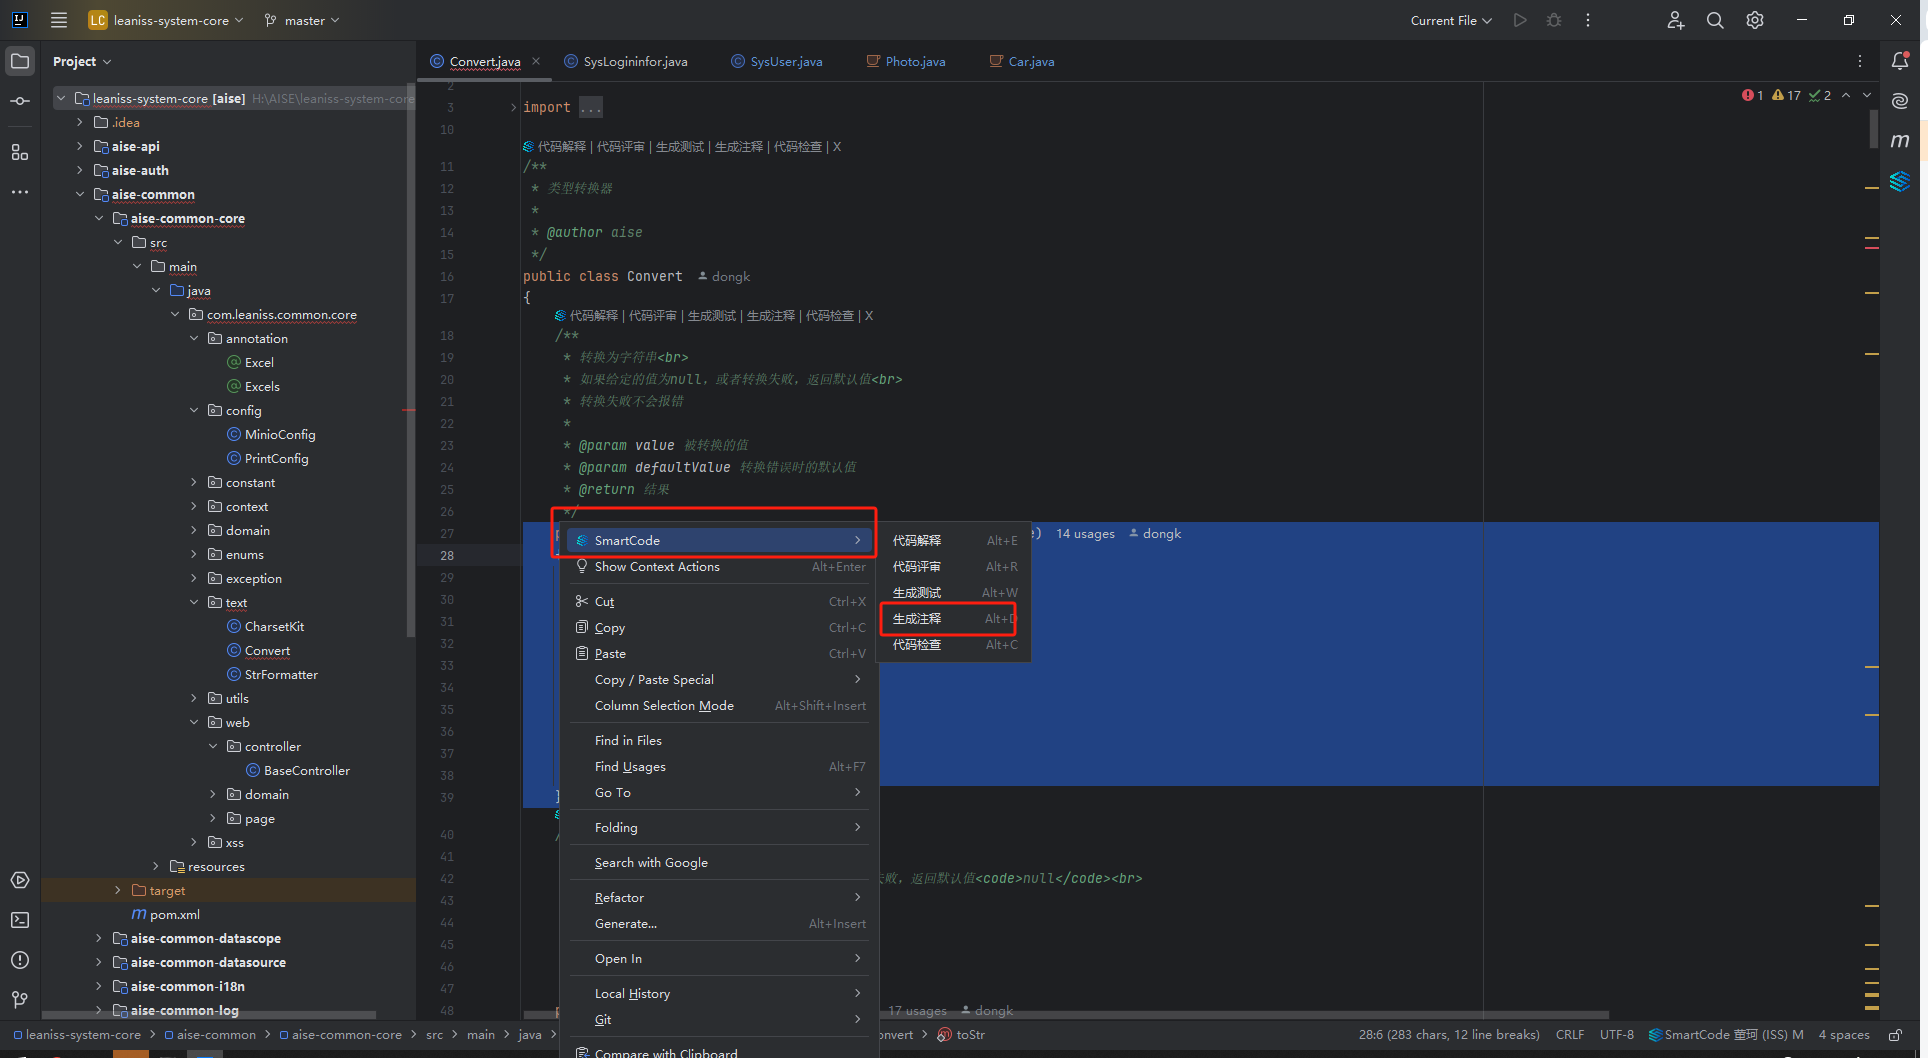The height and width of the screenshot is (1058, 1928).
Task: Toggle read-only lock icon in status bar
Action: click(1895, 1035)
